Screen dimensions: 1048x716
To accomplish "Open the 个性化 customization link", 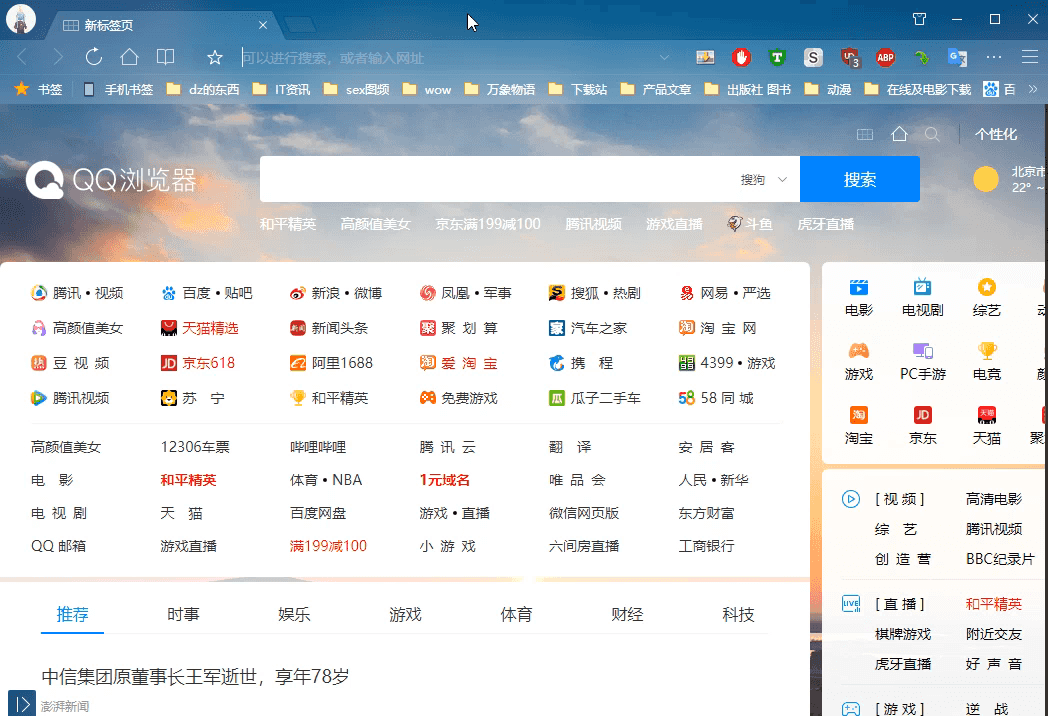I will 995,134.
